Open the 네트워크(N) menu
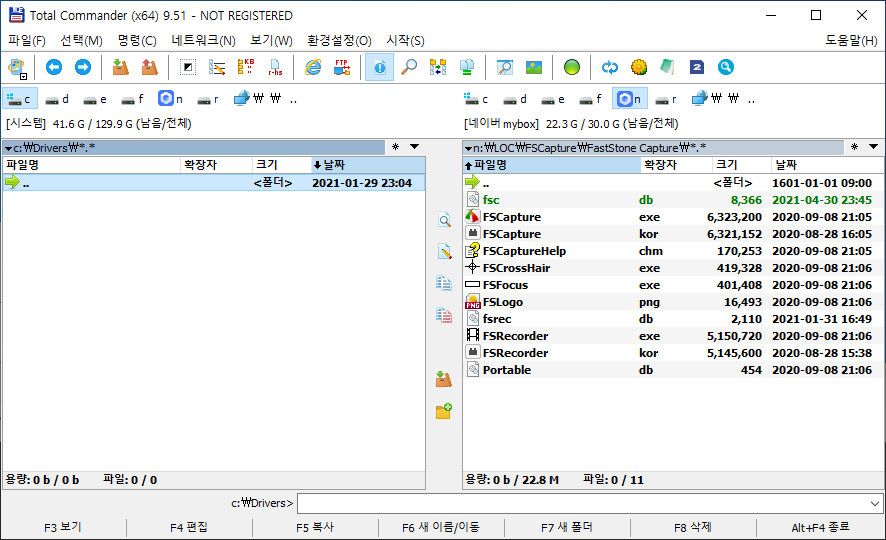Screen dimensions: 886x540 point(203,41)
